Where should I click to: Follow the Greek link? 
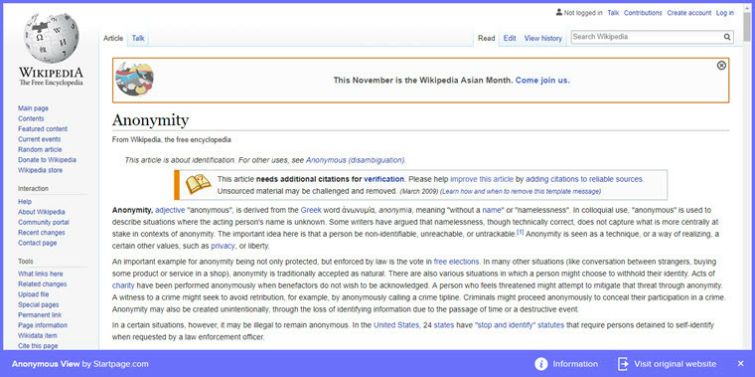point(311,210)
